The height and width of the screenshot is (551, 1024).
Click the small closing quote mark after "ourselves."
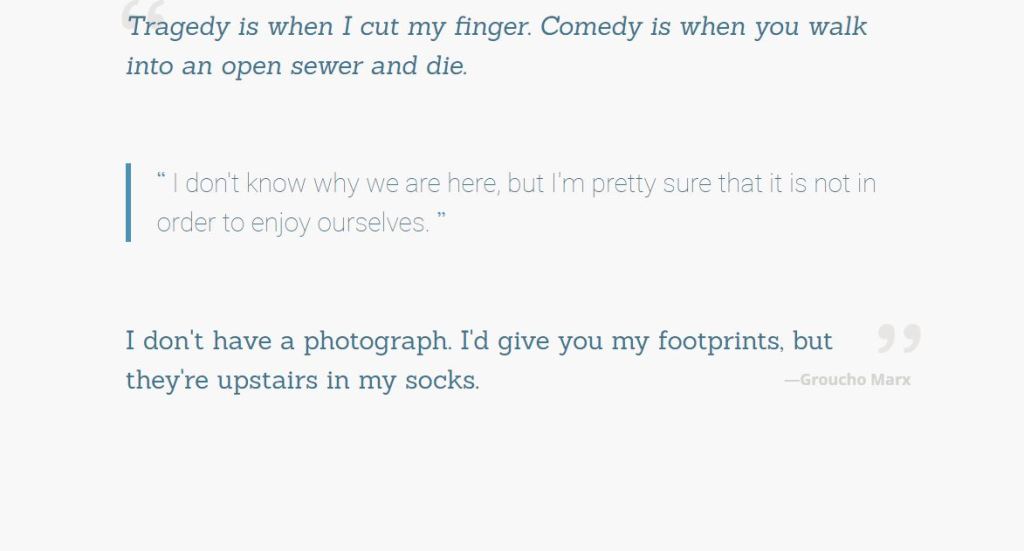pyautogui.click(x=441, y=218)
